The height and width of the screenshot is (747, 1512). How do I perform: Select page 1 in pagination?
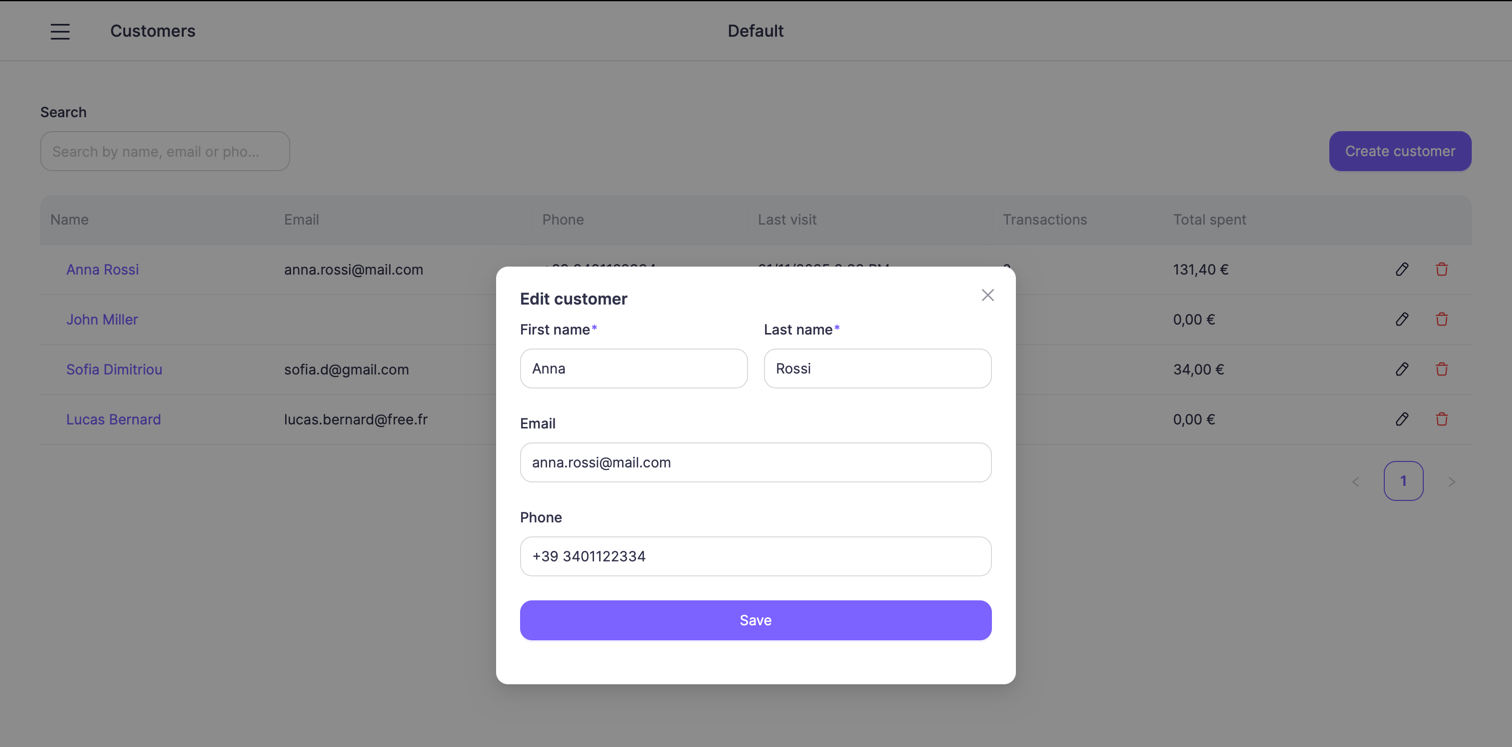point(1403,481)
